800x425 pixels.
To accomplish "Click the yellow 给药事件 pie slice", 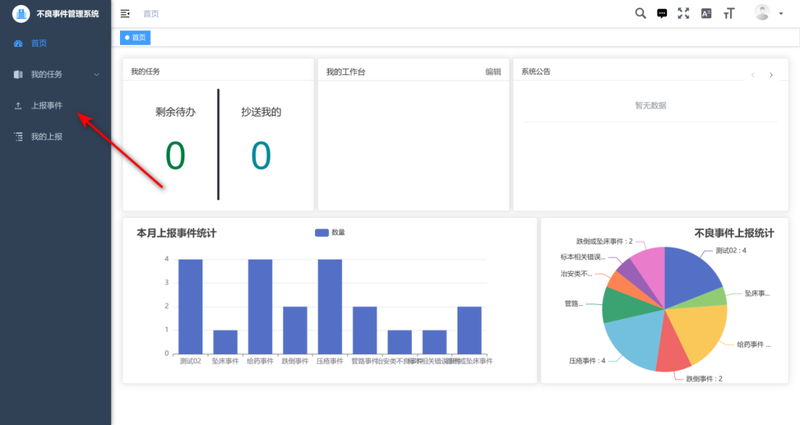I will (x=702, y=332).
